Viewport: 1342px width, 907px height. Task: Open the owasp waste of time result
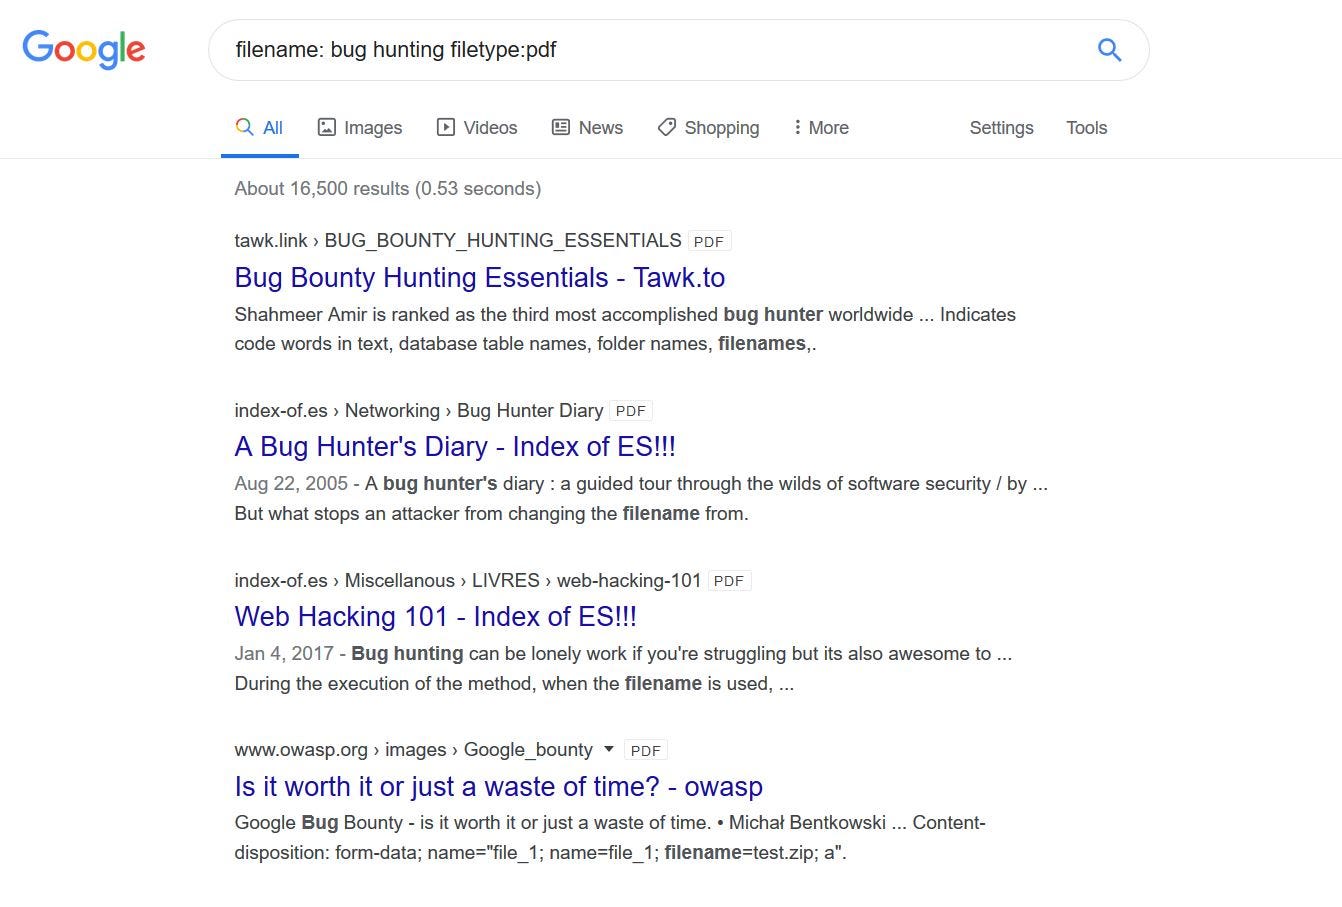pos(498,786)
